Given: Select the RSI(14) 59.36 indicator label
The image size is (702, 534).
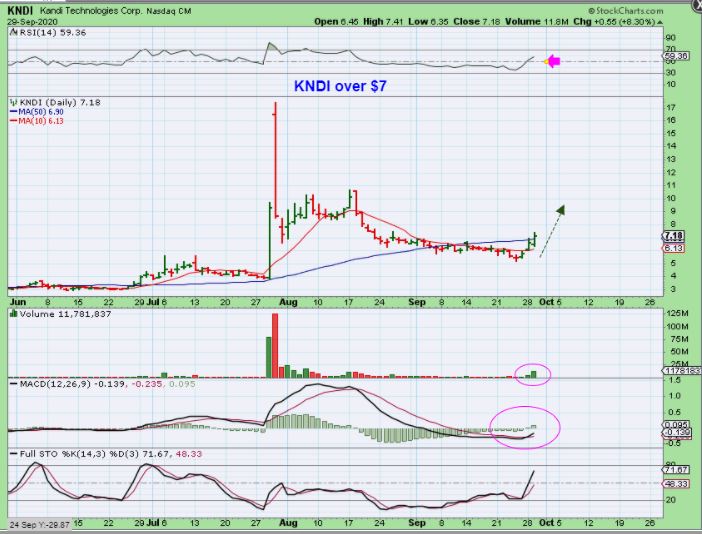Looking at the screenshot, I should 51,33.
